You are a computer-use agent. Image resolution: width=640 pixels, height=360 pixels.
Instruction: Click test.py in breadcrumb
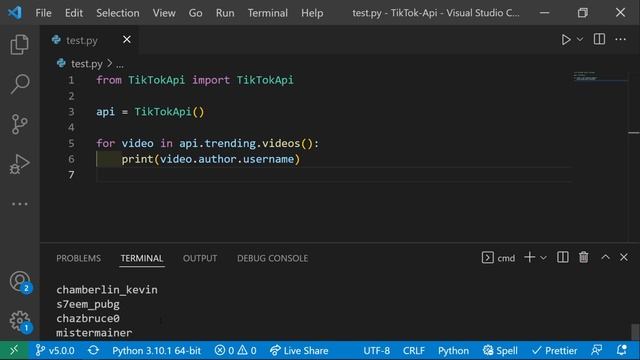(x=87, y=64)
